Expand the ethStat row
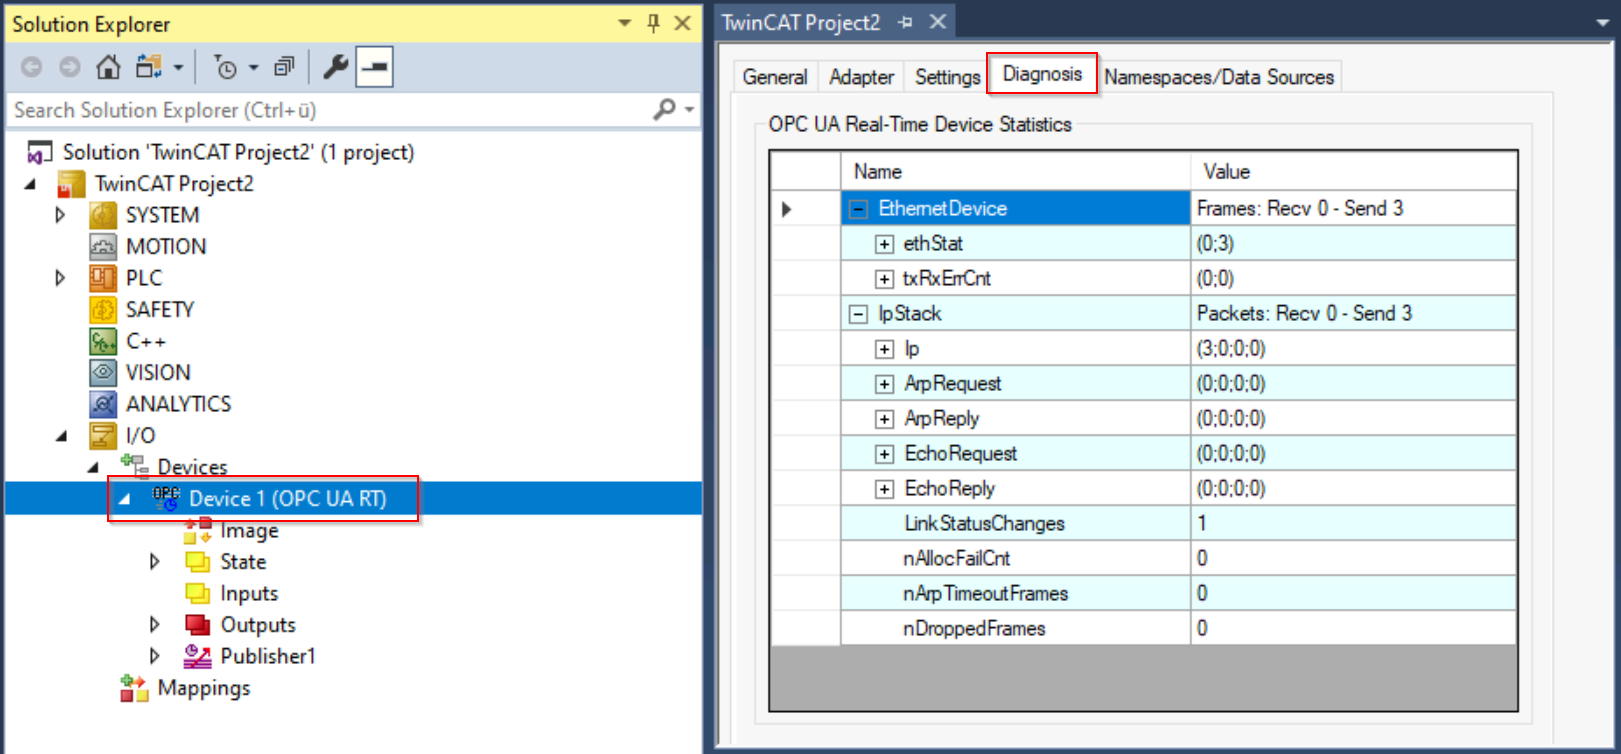This screenshot has width=1621, height=754. [x=884, y=244]
